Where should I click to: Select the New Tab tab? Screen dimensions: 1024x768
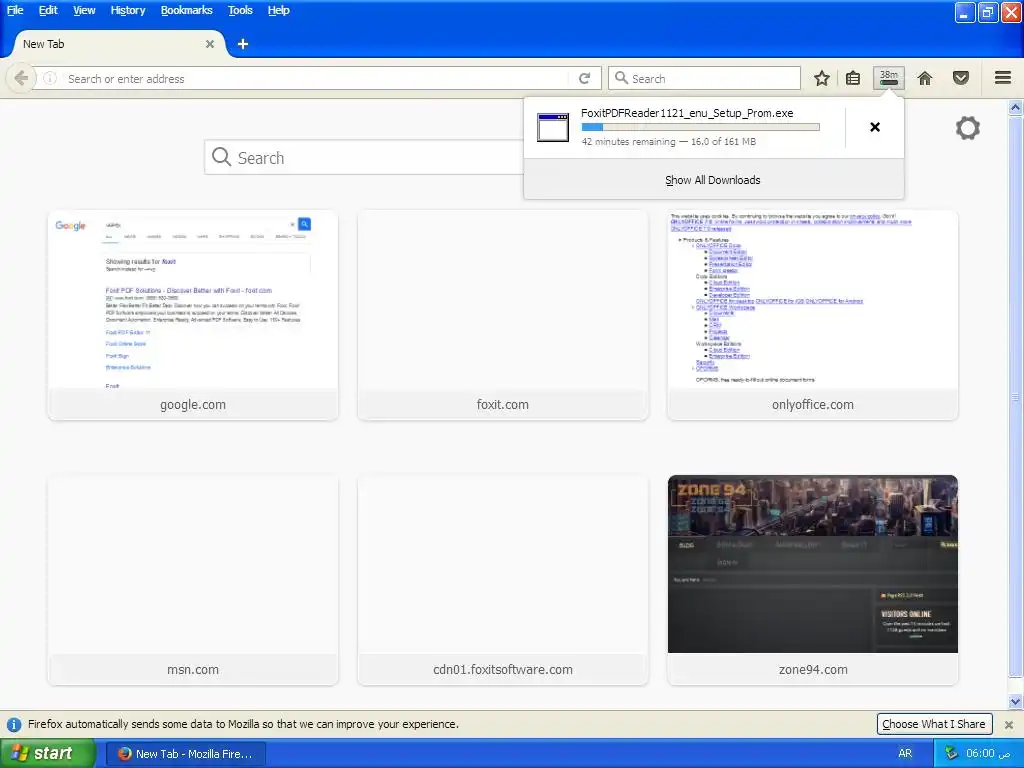point(118,44)
